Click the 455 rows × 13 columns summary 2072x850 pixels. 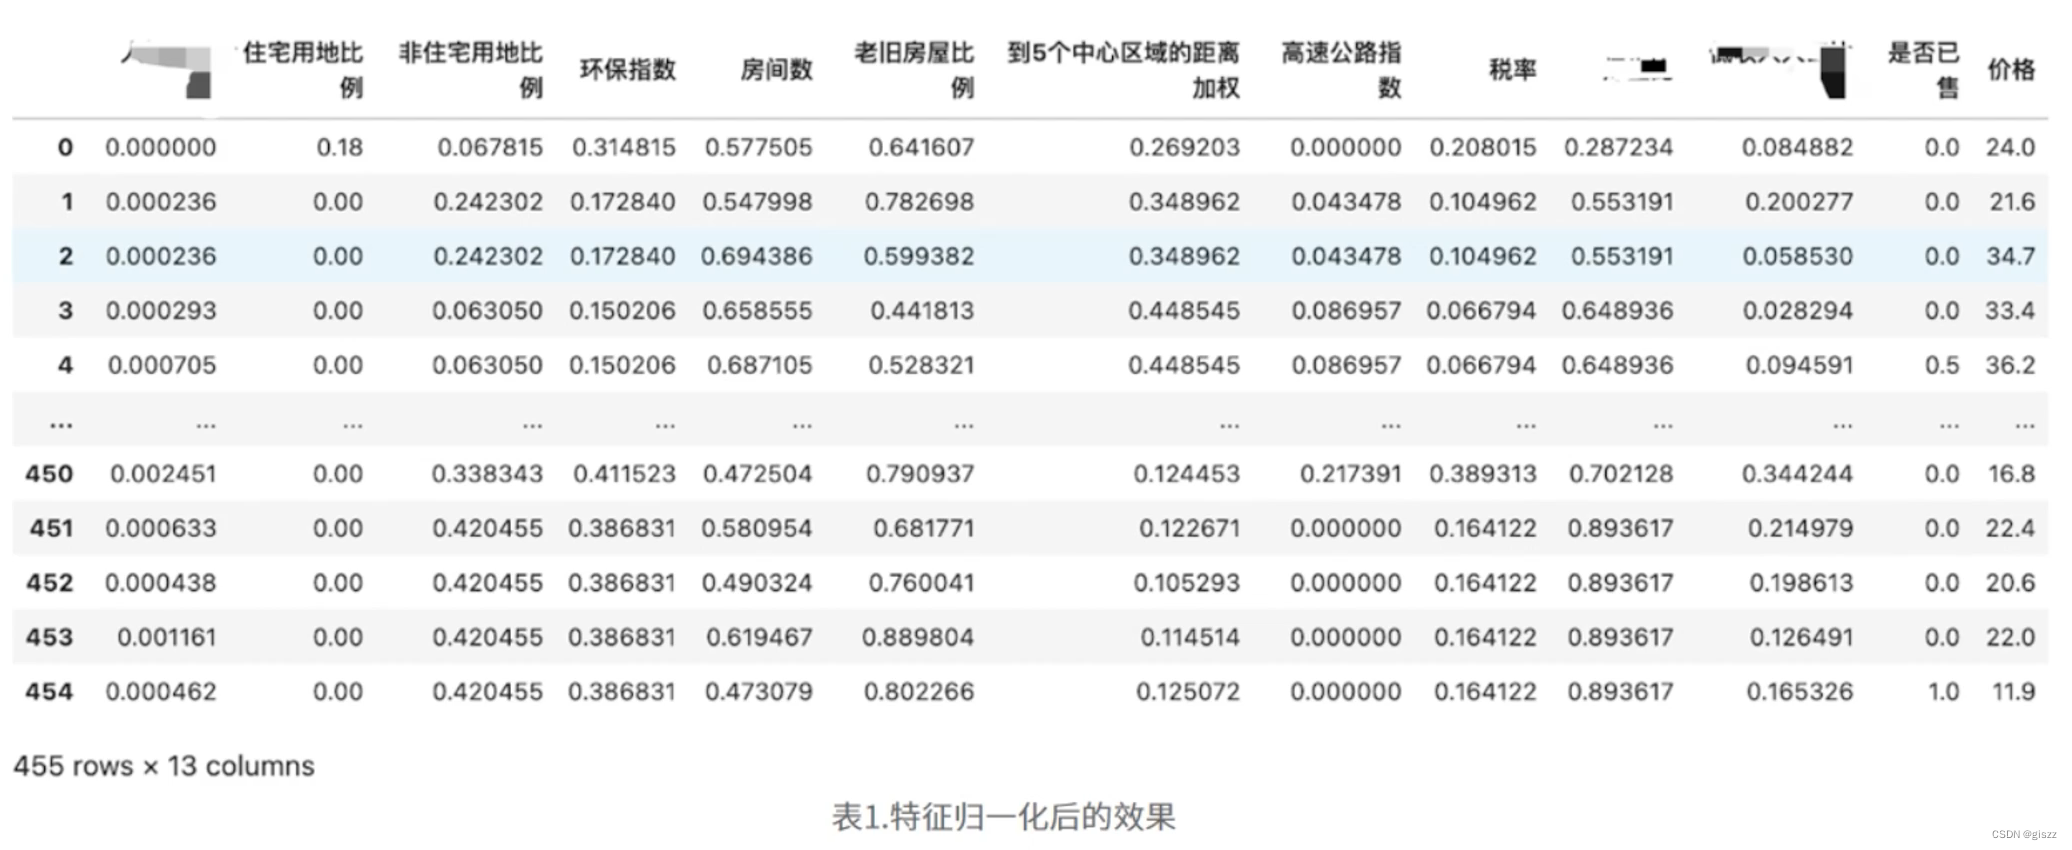164,767
